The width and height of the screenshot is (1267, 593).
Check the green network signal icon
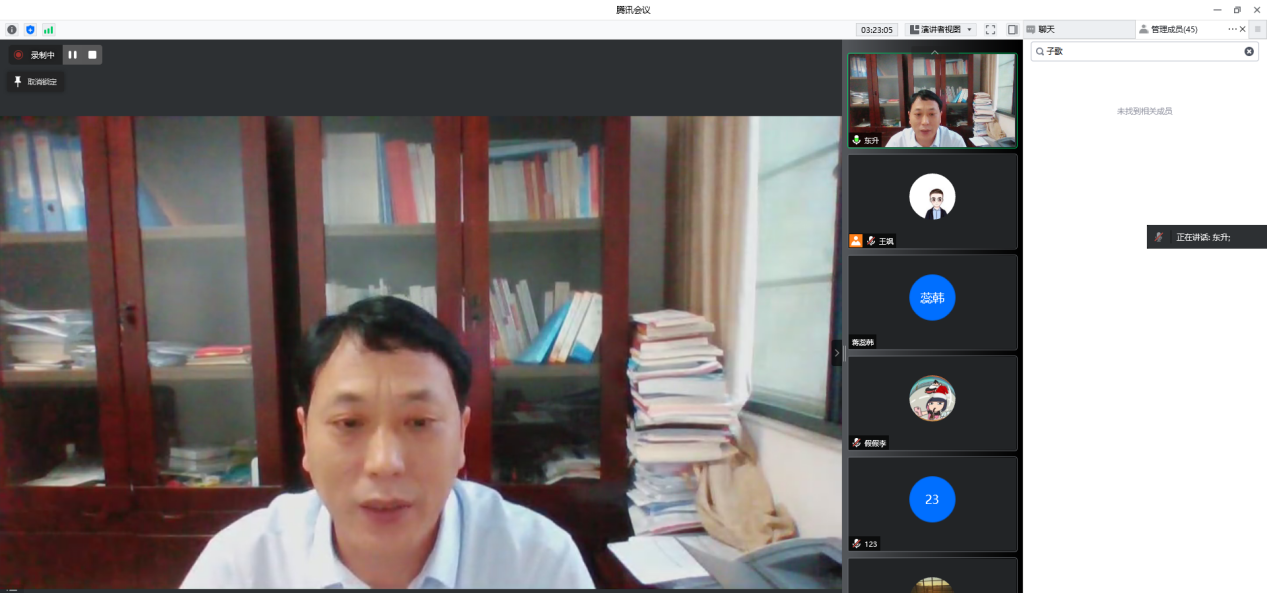pyautogui.click(x=48, y=30)
